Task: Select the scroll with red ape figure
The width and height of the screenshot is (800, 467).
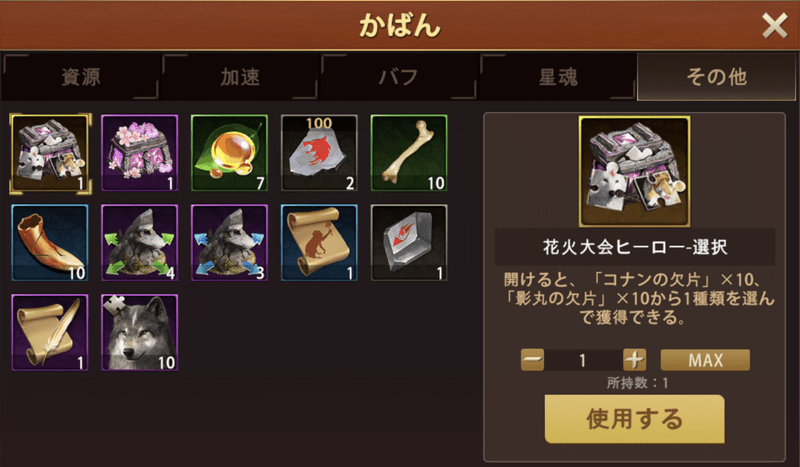Action: pos(319,242)
